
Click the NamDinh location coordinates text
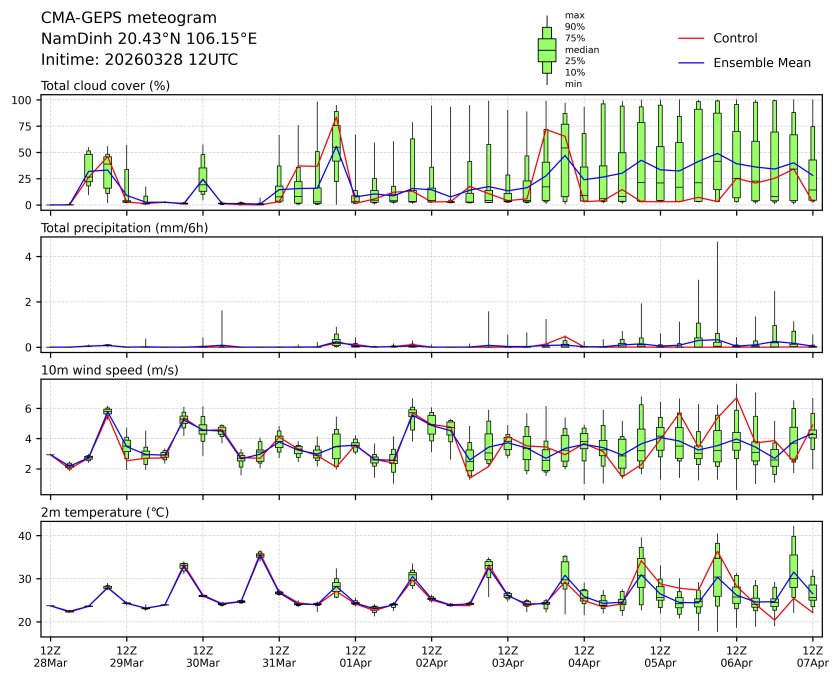tap(149, 38)
